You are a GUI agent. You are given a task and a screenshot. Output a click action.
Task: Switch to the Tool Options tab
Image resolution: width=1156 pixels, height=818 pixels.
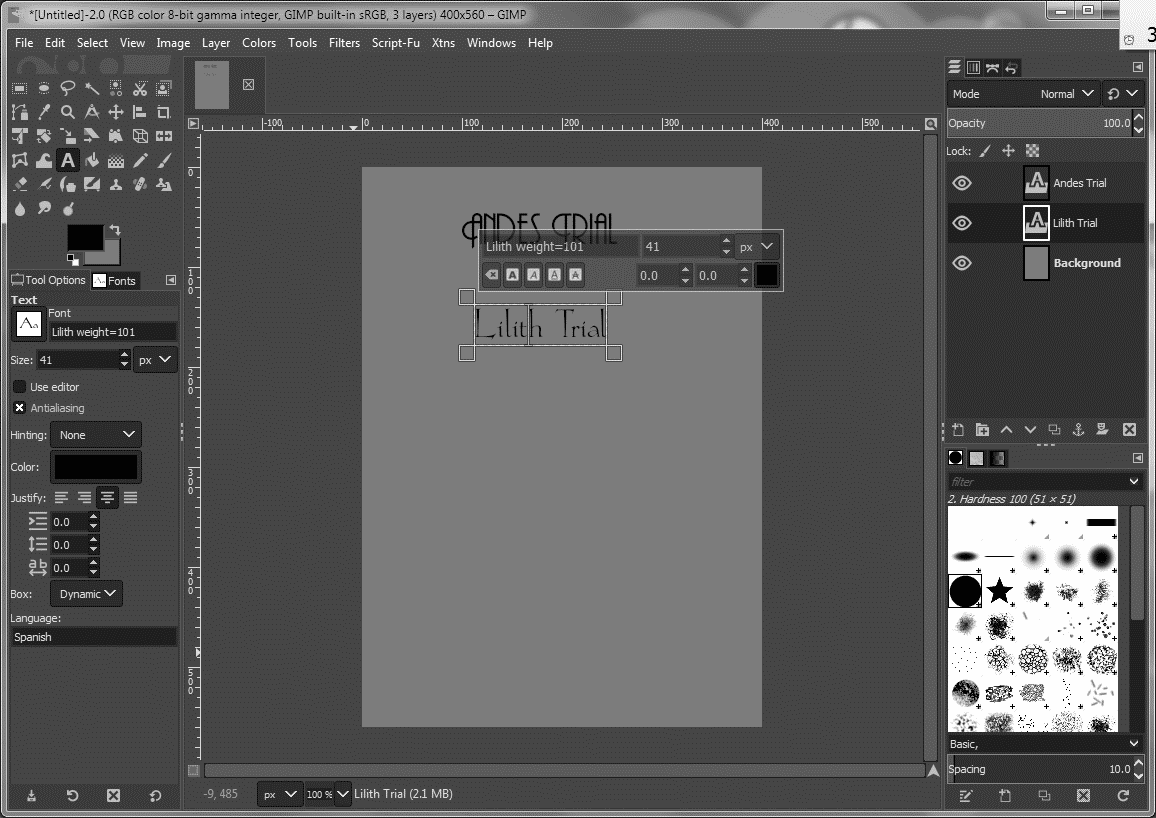pyautogui.click(x=49, y=280)
